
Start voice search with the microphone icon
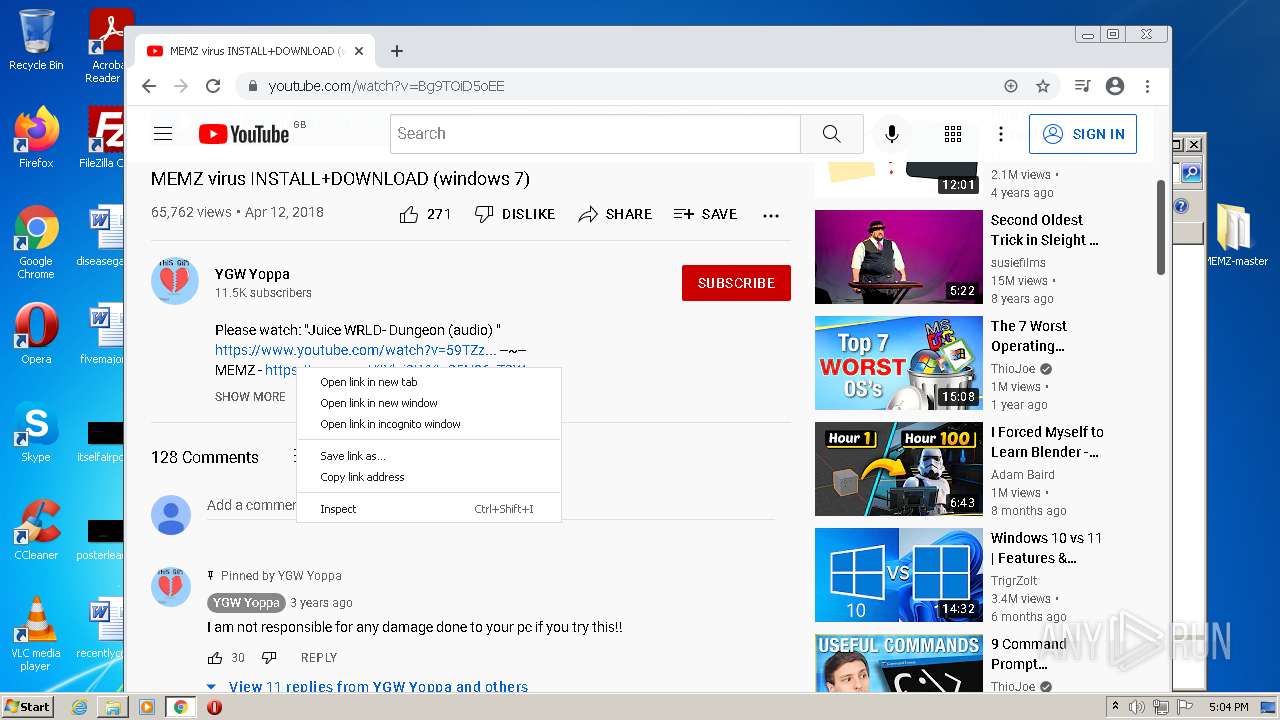pyautogui.click(x=892, y=134)
